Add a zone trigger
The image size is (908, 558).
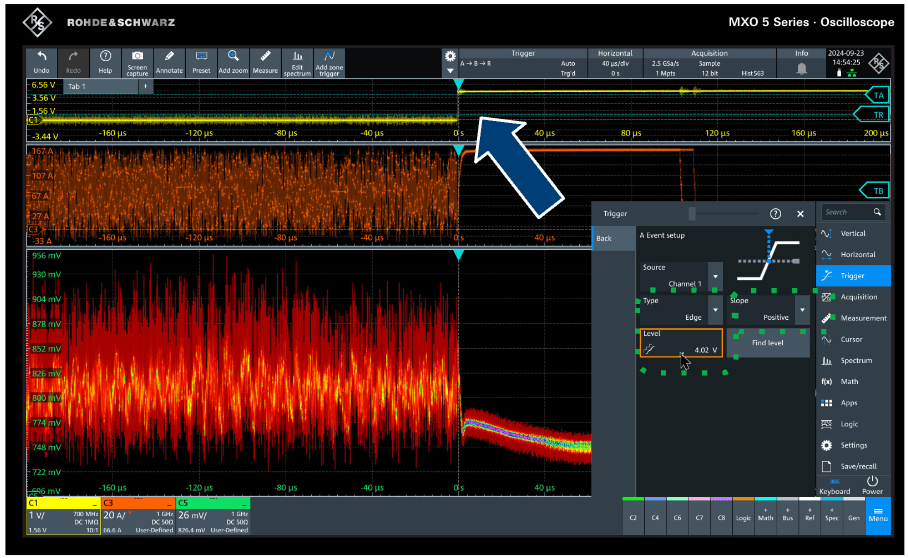pos(329,62)
